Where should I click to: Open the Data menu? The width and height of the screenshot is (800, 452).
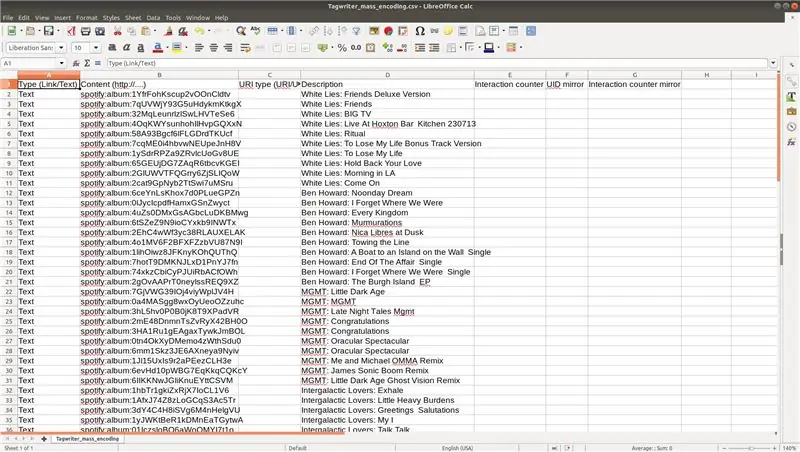click(x=153, y=17)
